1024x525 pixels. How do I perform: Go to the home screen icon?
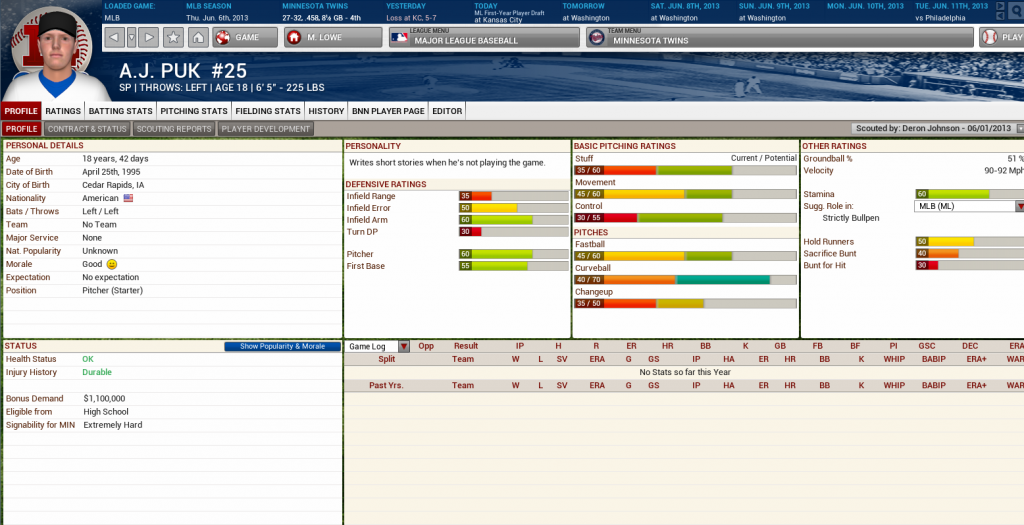[x=198, y=37]
